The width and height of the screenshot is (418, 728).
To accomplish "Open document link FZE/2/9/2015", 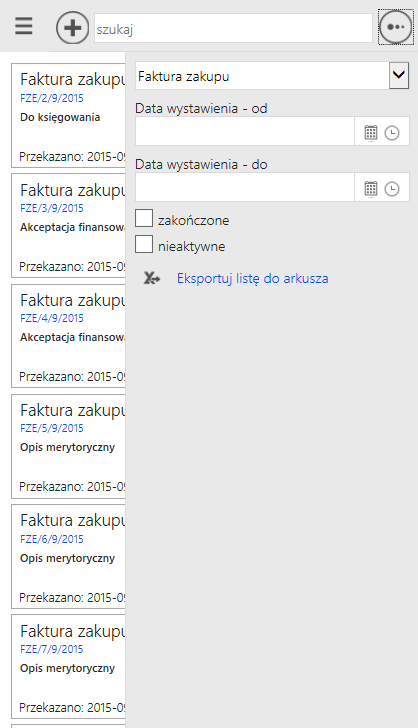I will [x=52, y=98].
